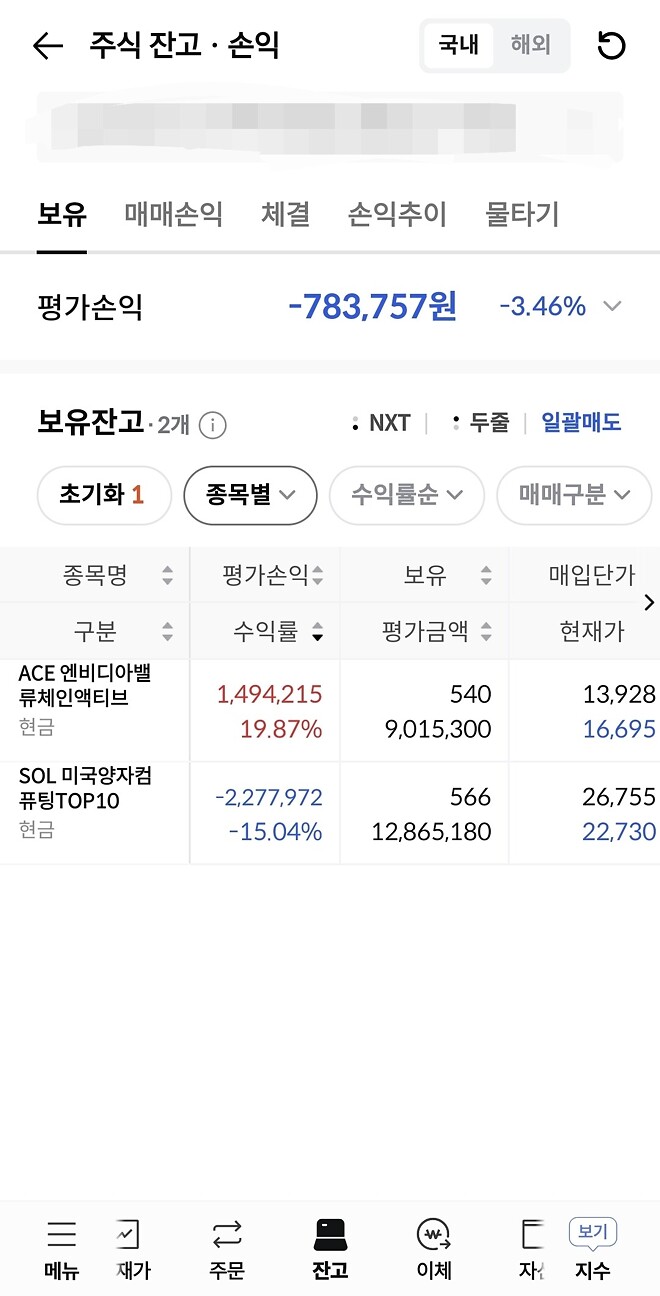Switch to the 매매손익 tab

pos(172,215)
